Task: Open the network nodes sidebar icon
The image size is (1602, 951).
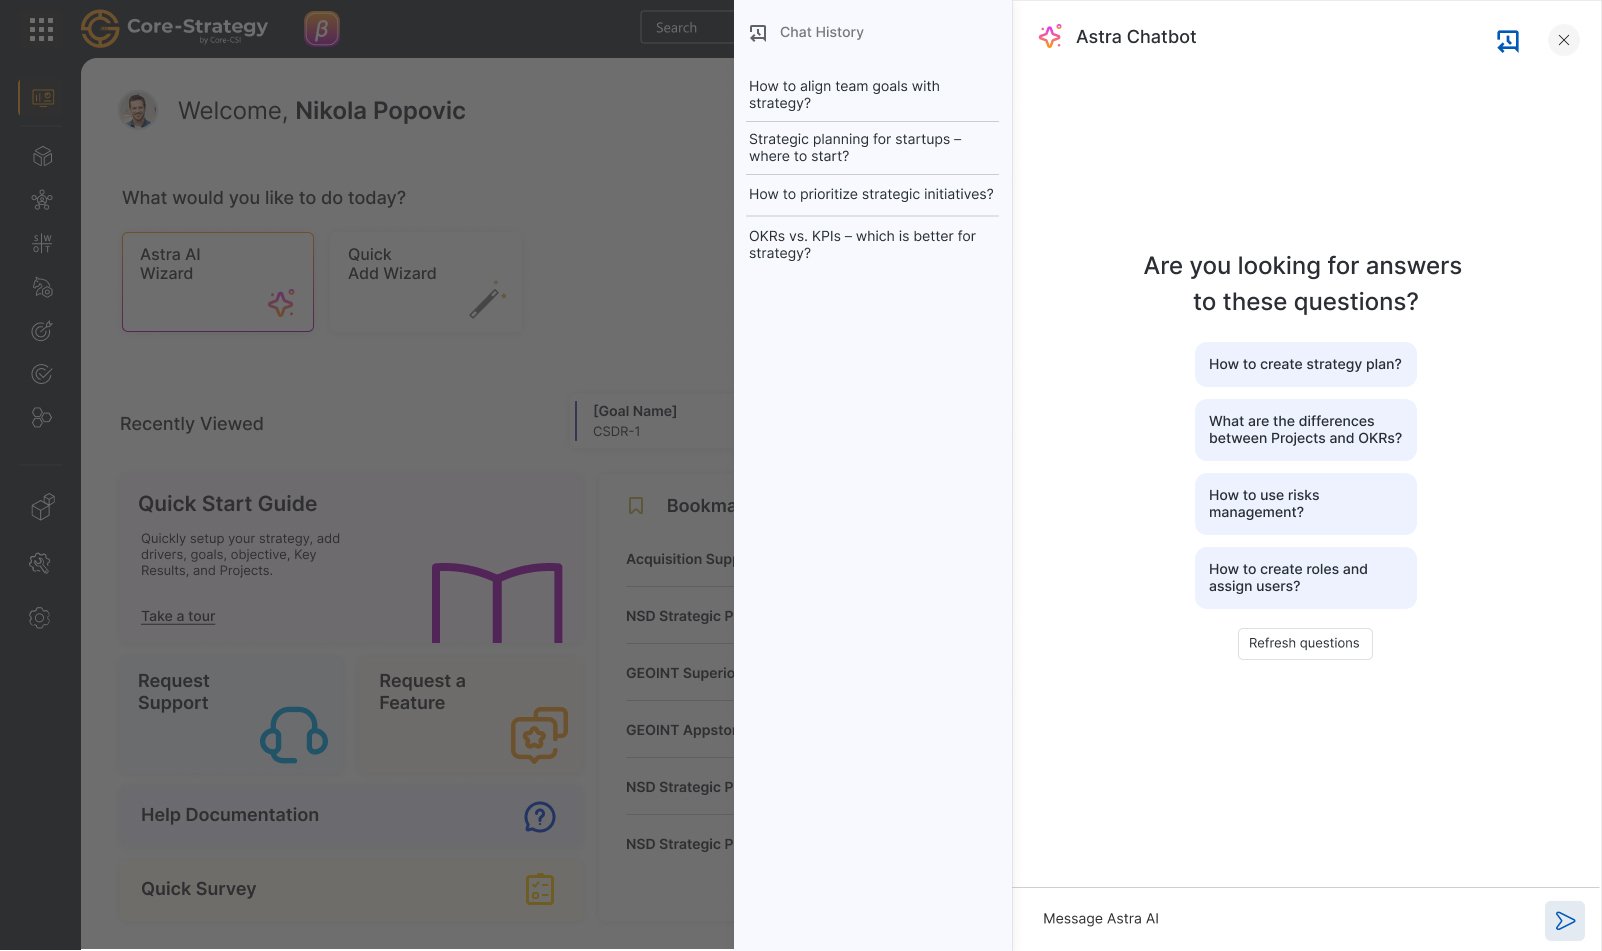Action: pyautogui.click(x=42, y=200)
